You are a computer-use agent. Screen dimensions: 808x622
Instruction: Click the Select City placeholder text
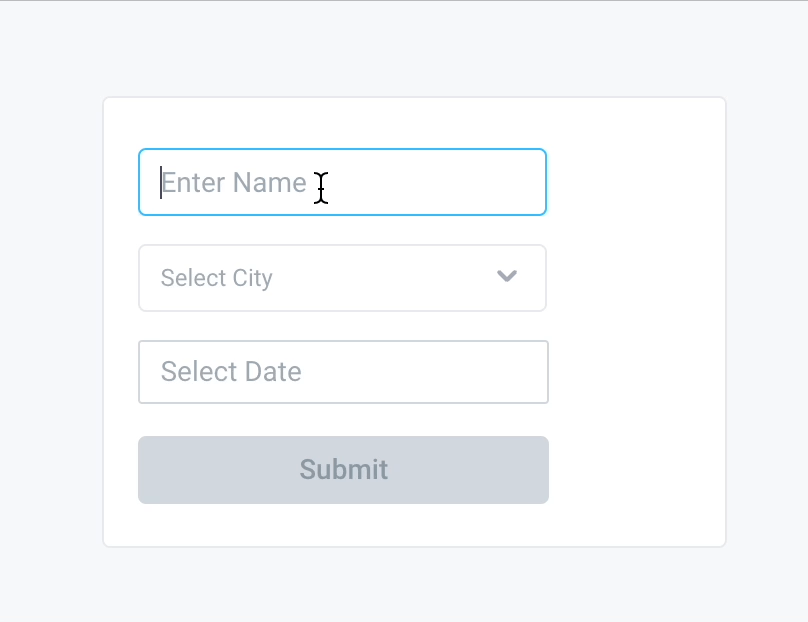(216, 278)
